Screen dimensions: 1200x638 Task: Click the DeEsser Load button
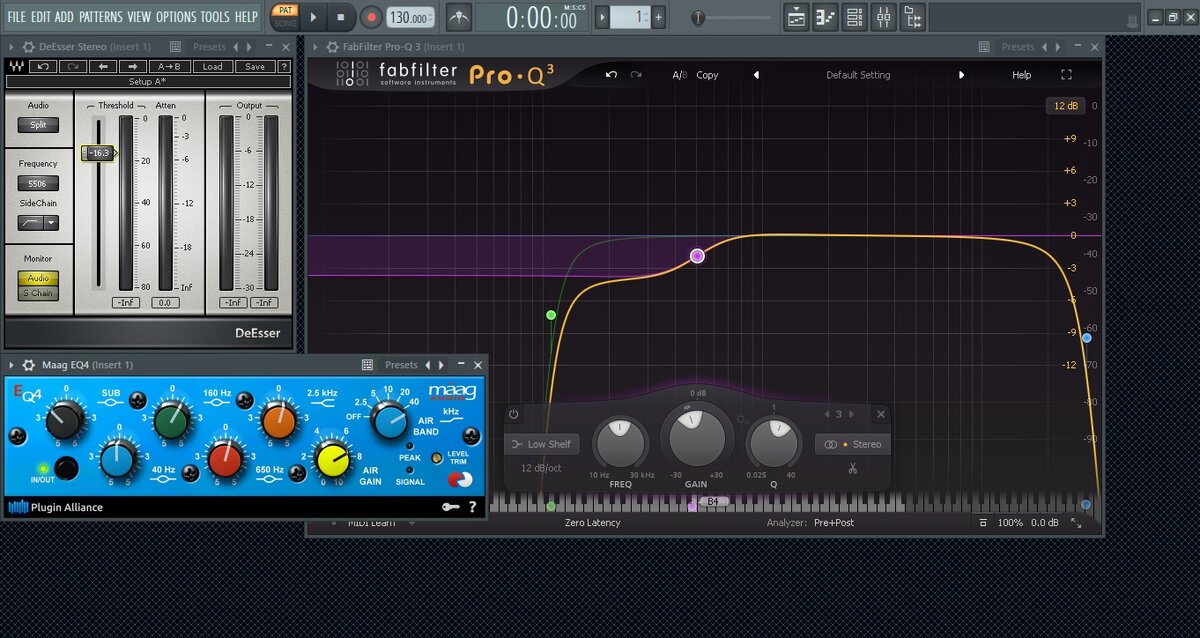point(213,66)
